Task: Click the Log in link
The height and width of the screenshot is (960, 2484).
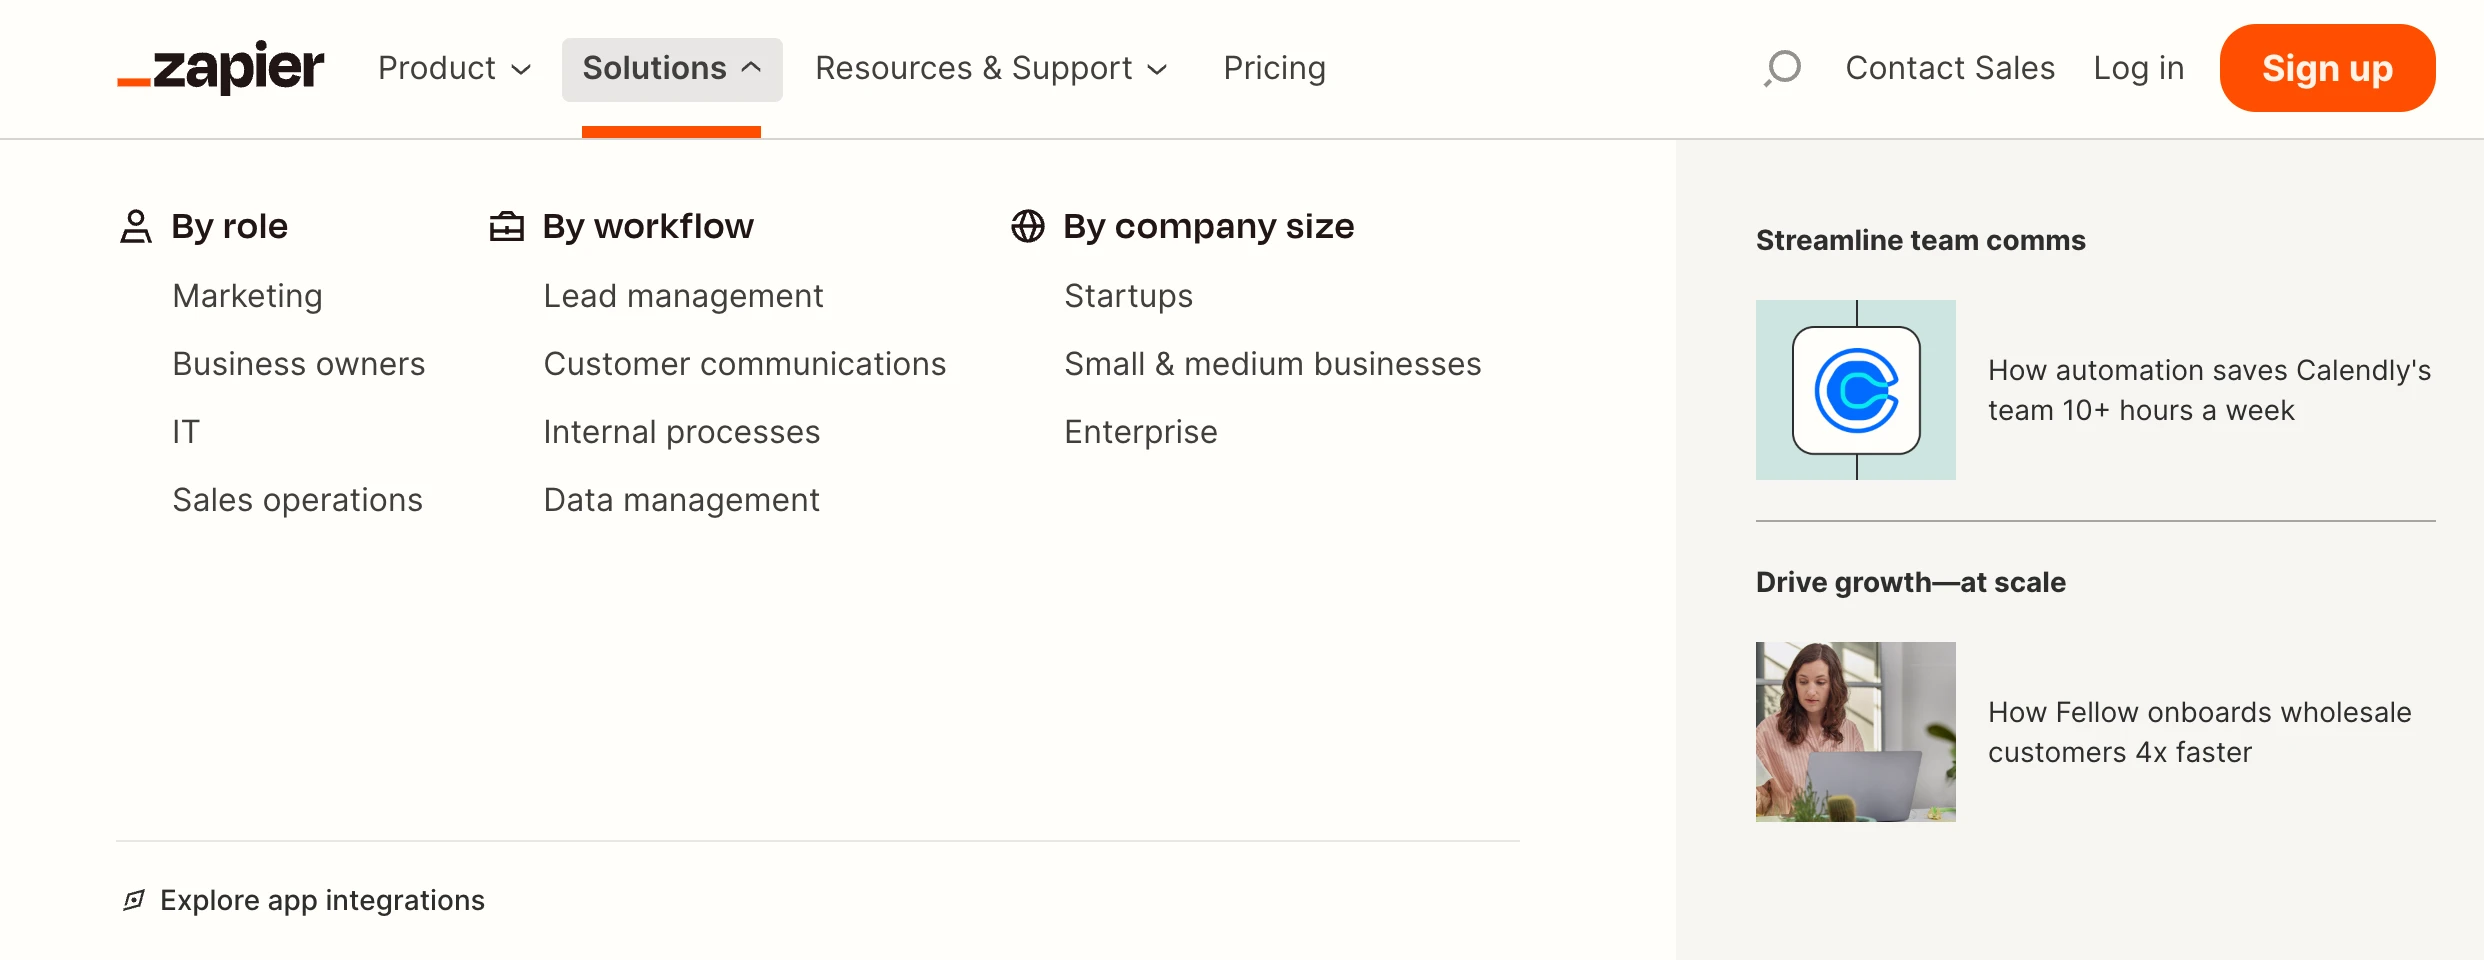Action: pyautogui.click(x=2138, y=68)
